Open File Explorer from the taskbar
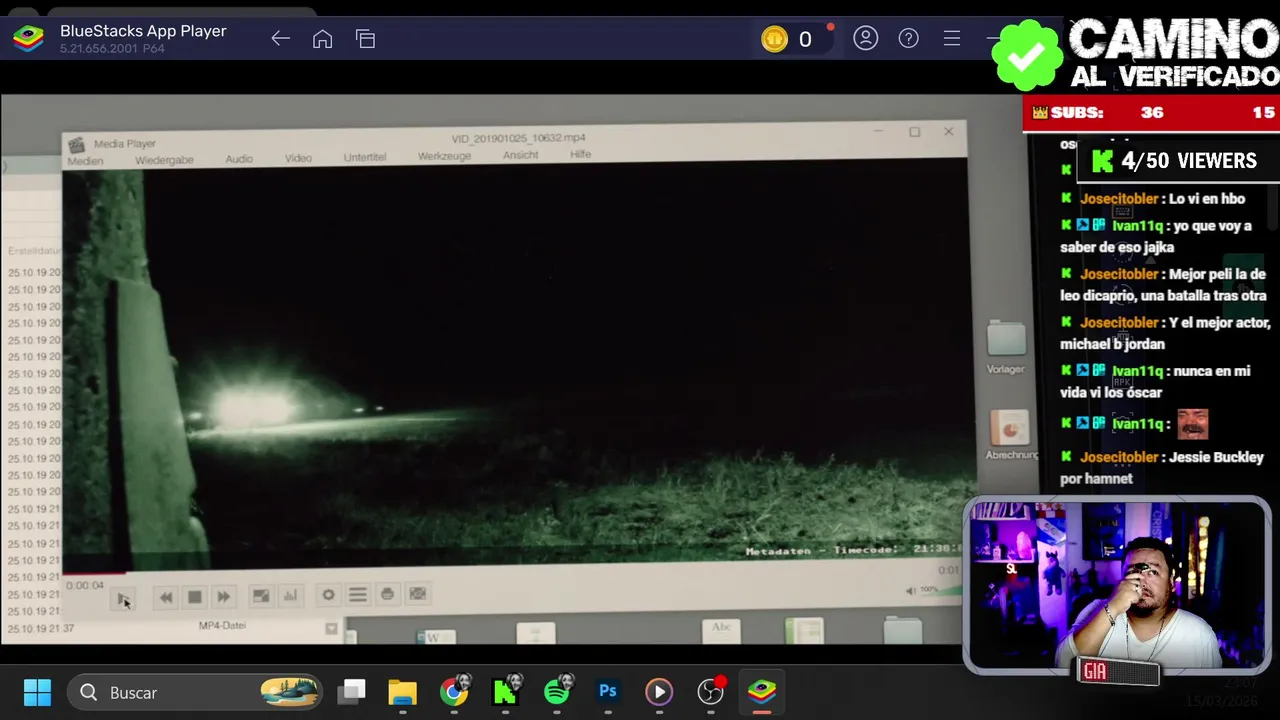Screen dimensions: 1280x720 402,692
